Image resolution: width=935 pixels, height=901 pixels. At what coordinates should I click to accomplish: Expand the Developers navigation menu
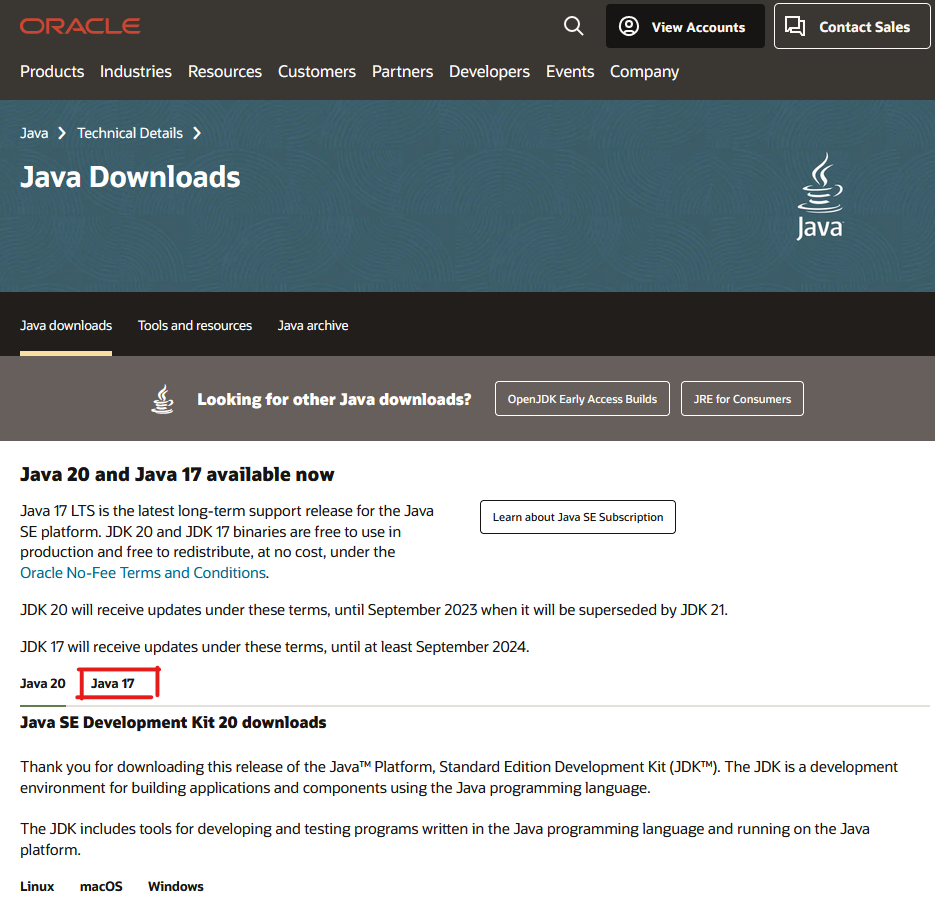coord(489,72)
